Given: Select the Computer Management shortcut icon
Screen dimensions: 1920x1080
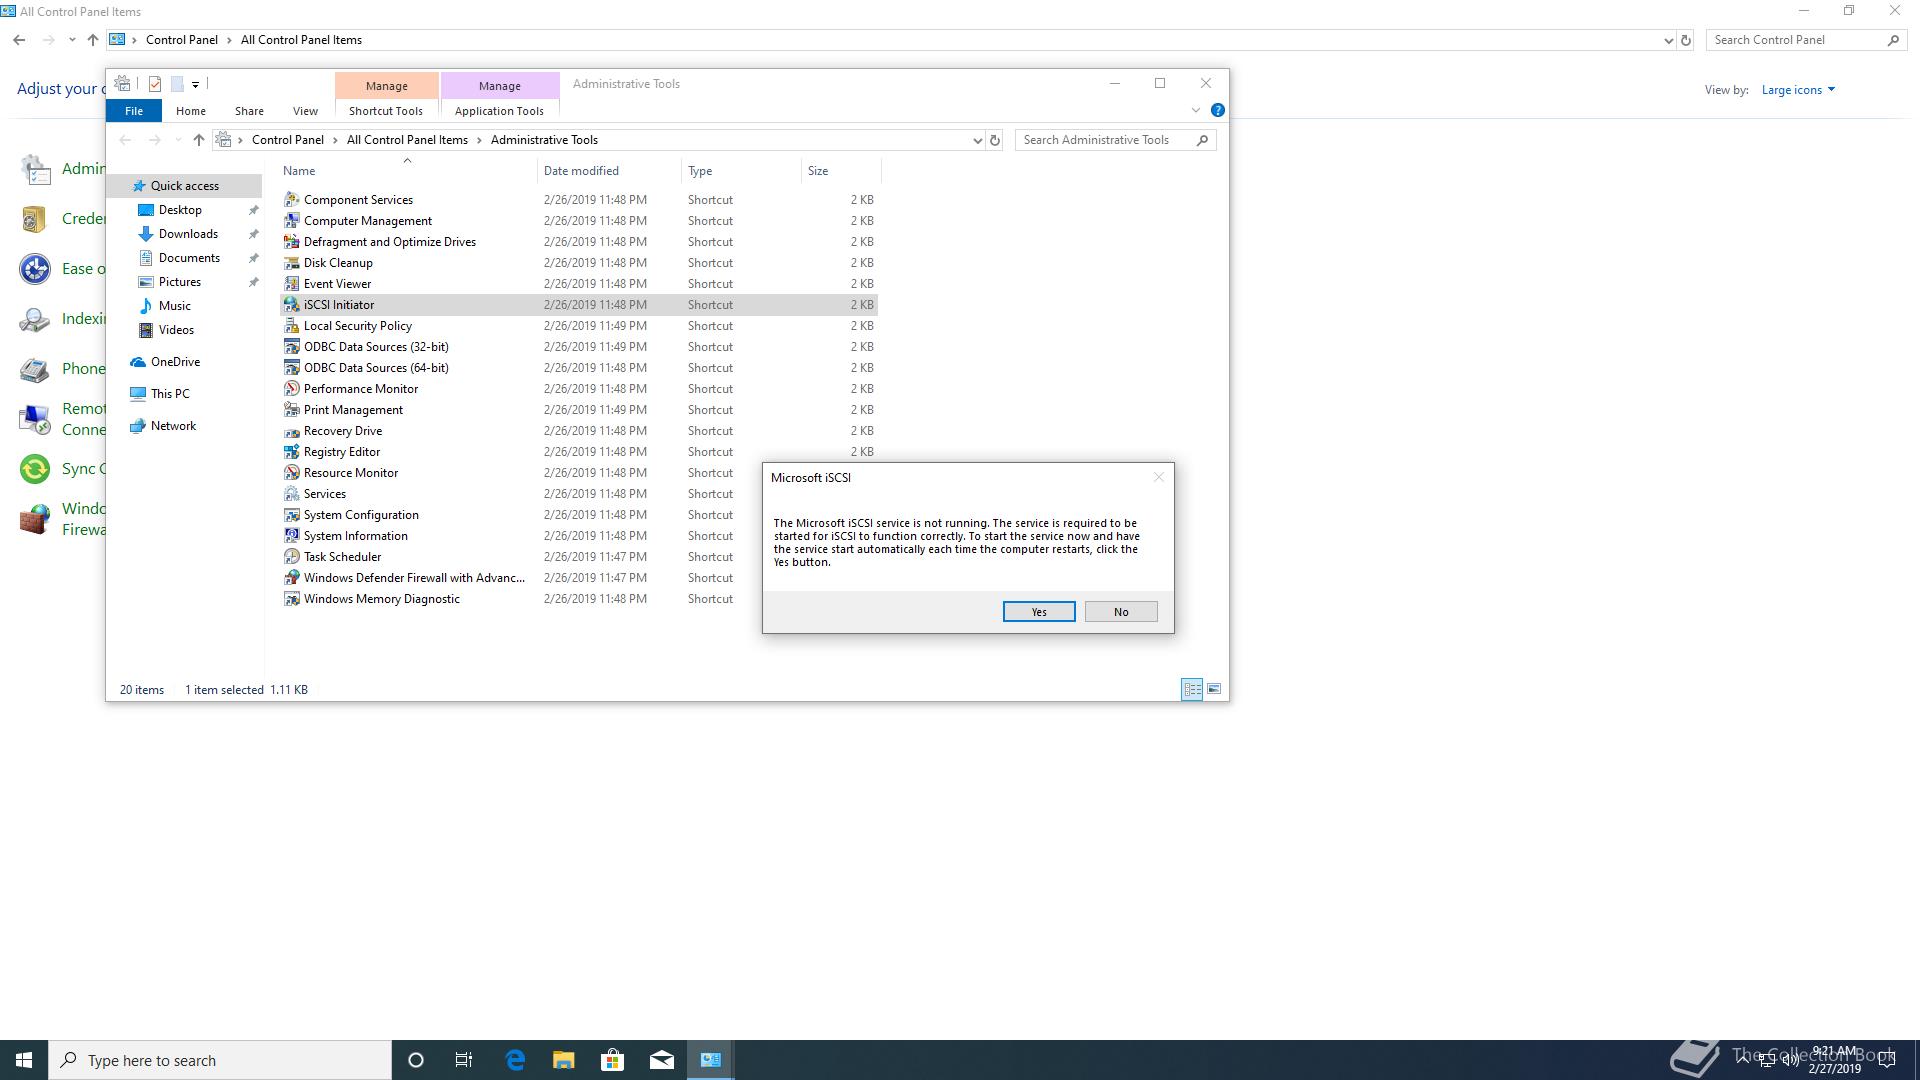Looking at the screenshot, I should pyautogui.click(x=291, y=220).
